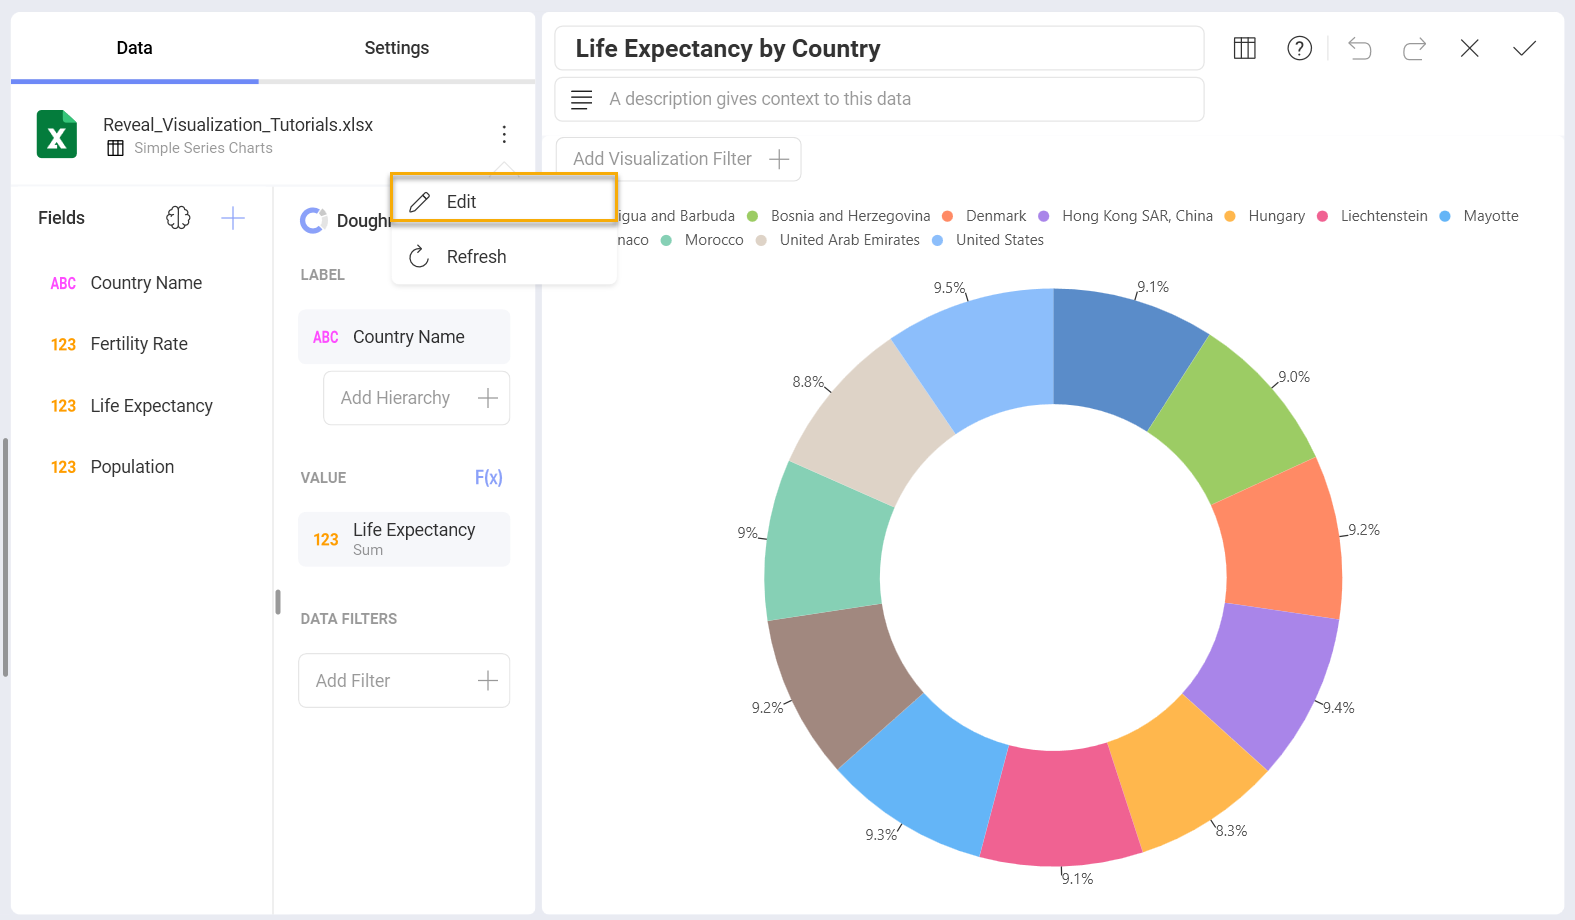Click the pink 9.1% doughnut slice

pos(1060,806)
